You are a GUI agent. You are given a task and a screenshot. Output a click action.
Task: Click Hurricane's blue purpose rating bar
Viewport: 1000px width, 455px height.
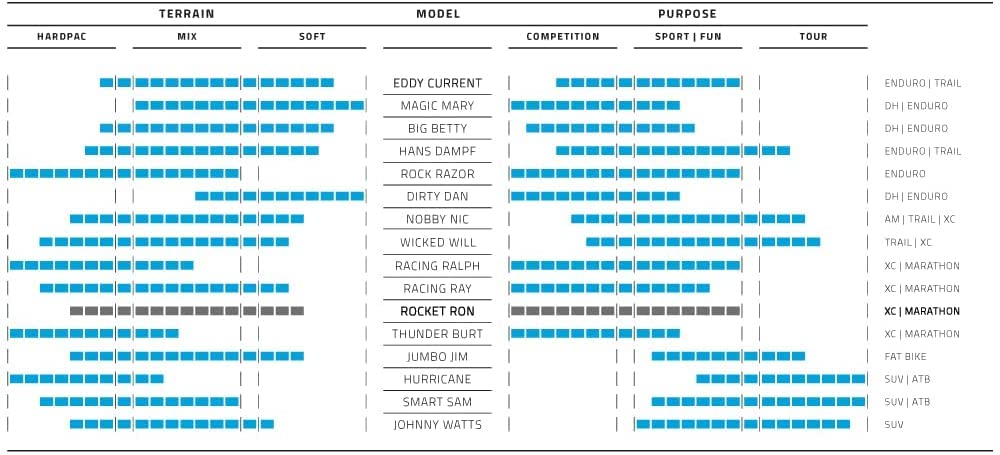point(780,379)
